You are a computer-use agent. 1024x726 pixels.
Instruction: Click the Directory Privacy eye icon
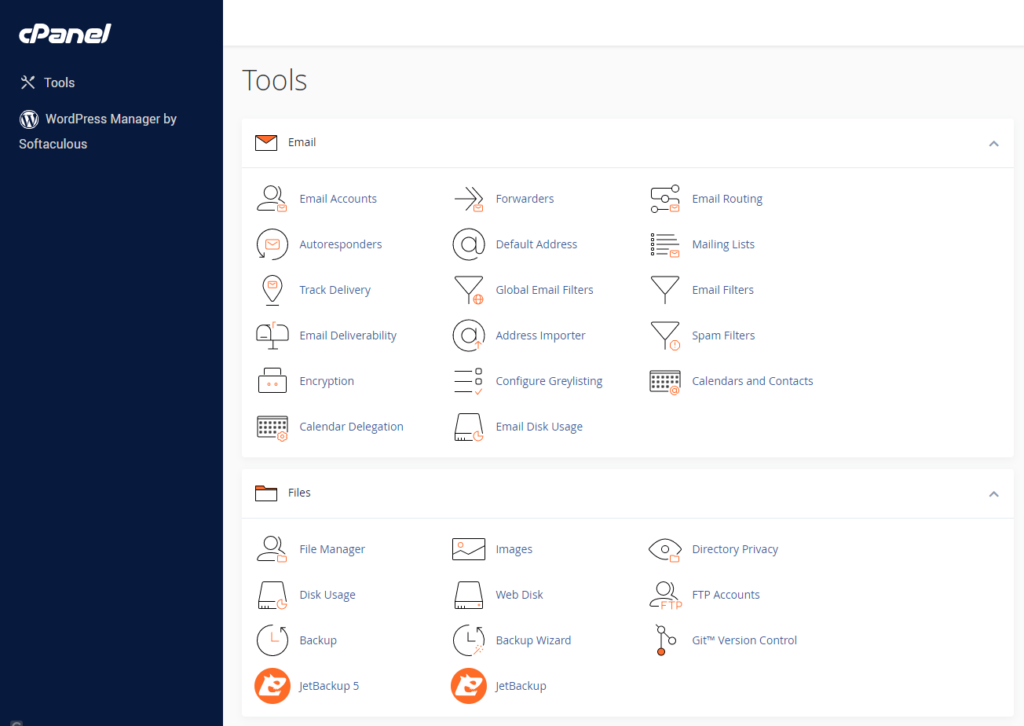pyautogui.click(x=665, y=549)
